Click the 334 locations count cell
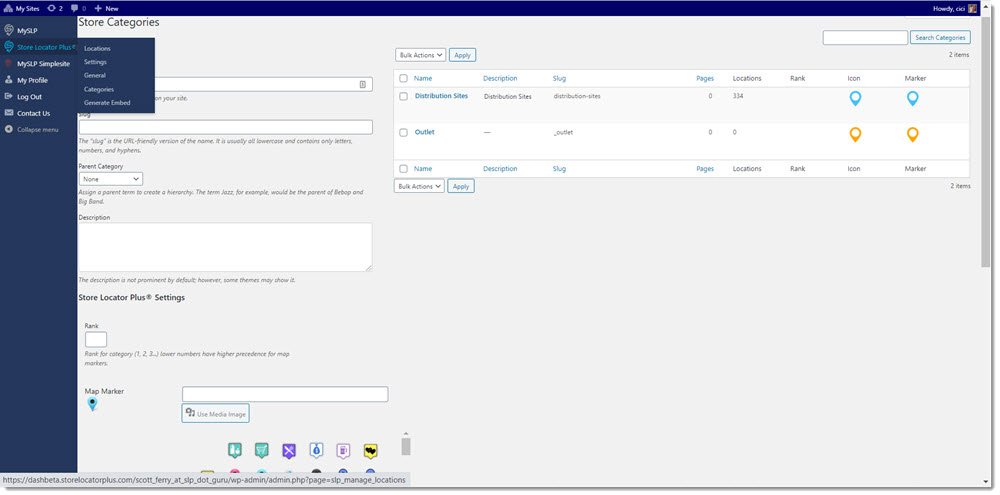Image resolution: width=1000 pixels, height=495 pixels. pos(739,96)
